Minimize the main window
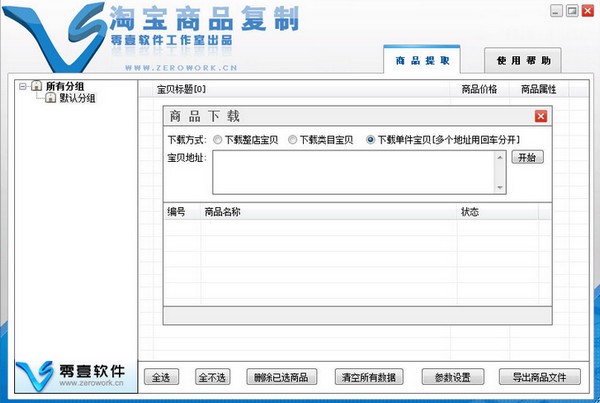 (556, 11)
